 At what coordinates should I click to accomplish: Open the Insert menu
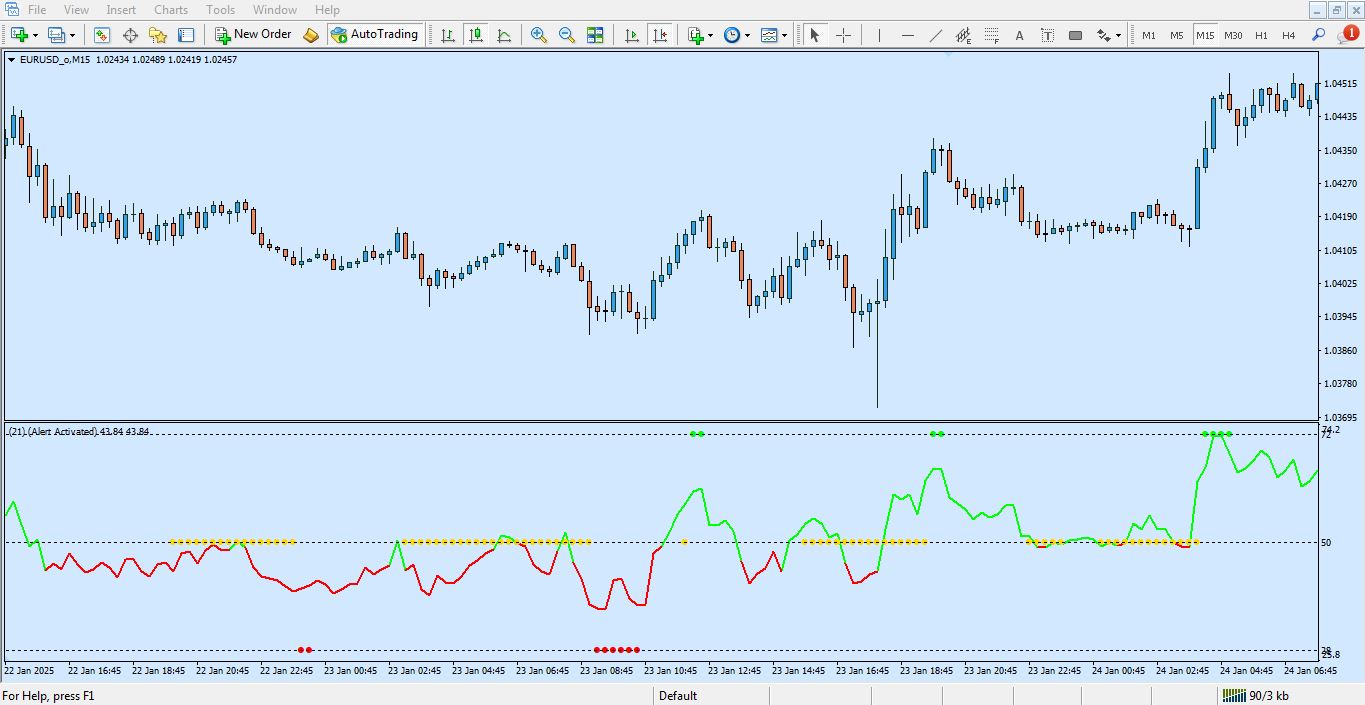click(121, 10)
